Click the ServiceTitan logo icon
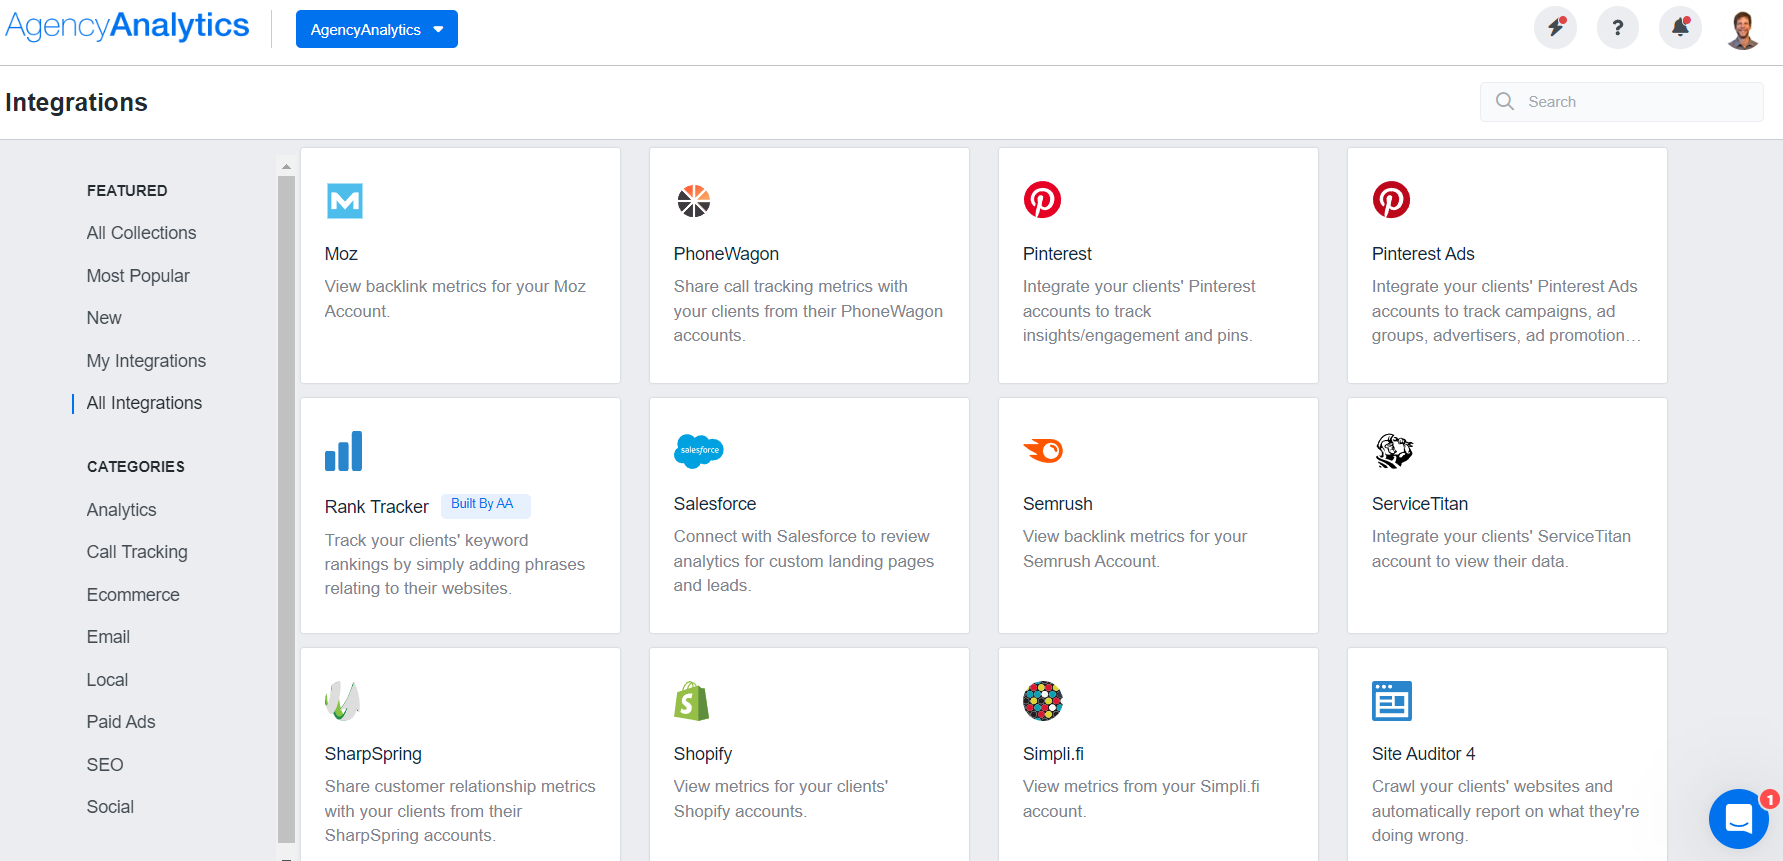 (x=1394, y=451)
